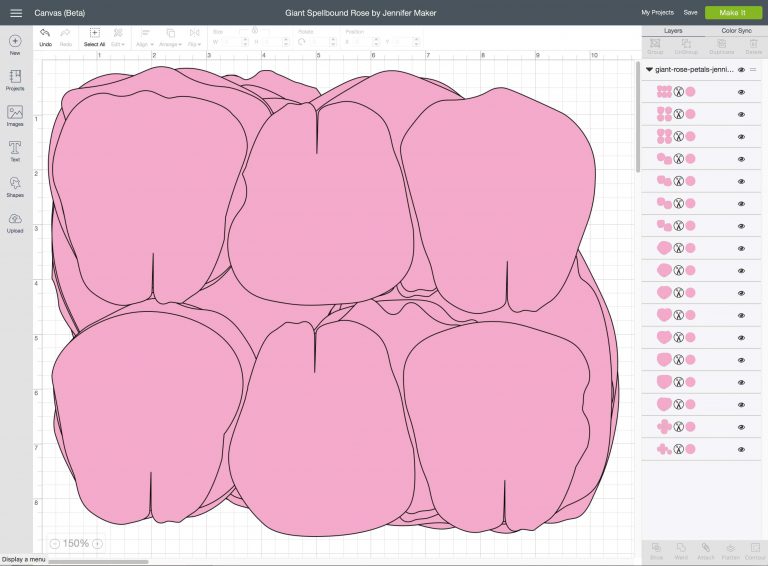Toggle eye on the sixth layer
The image size is (768, 566).
tap(741, 204)
